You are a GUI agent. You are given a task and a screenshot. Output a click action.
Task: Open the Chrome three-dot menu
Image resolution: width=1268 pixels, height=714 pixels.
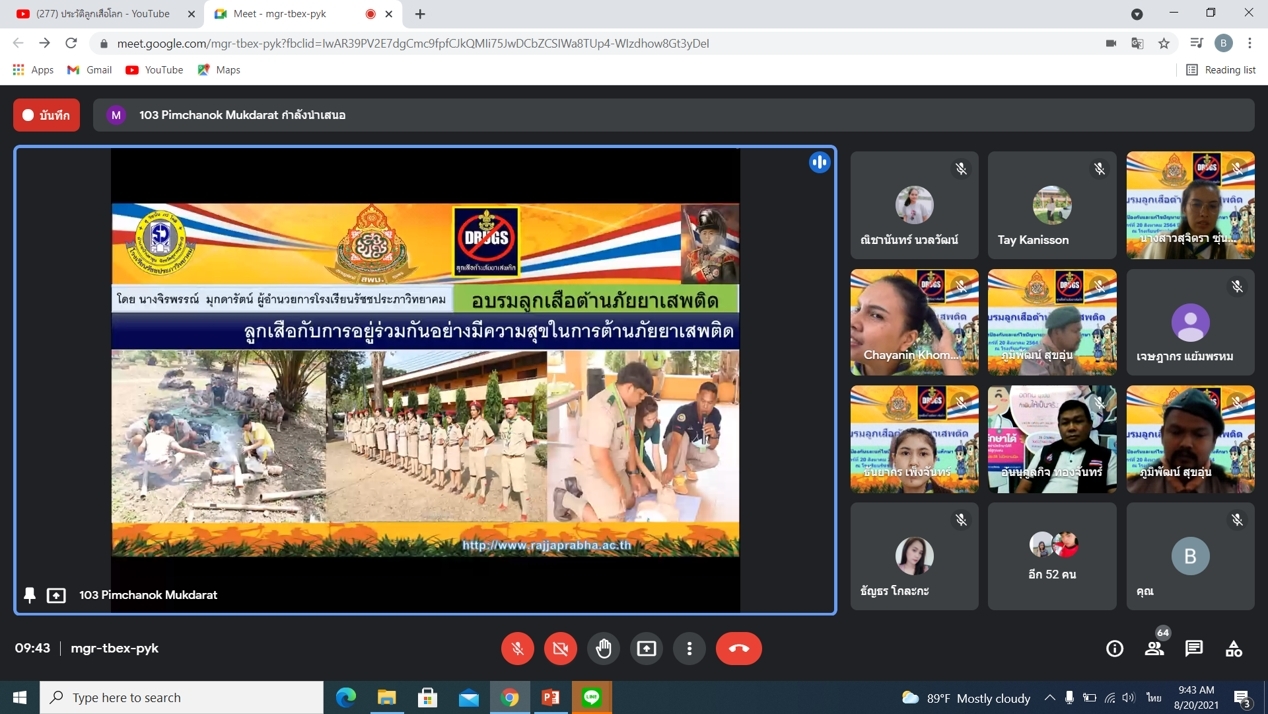point(1250,43)
